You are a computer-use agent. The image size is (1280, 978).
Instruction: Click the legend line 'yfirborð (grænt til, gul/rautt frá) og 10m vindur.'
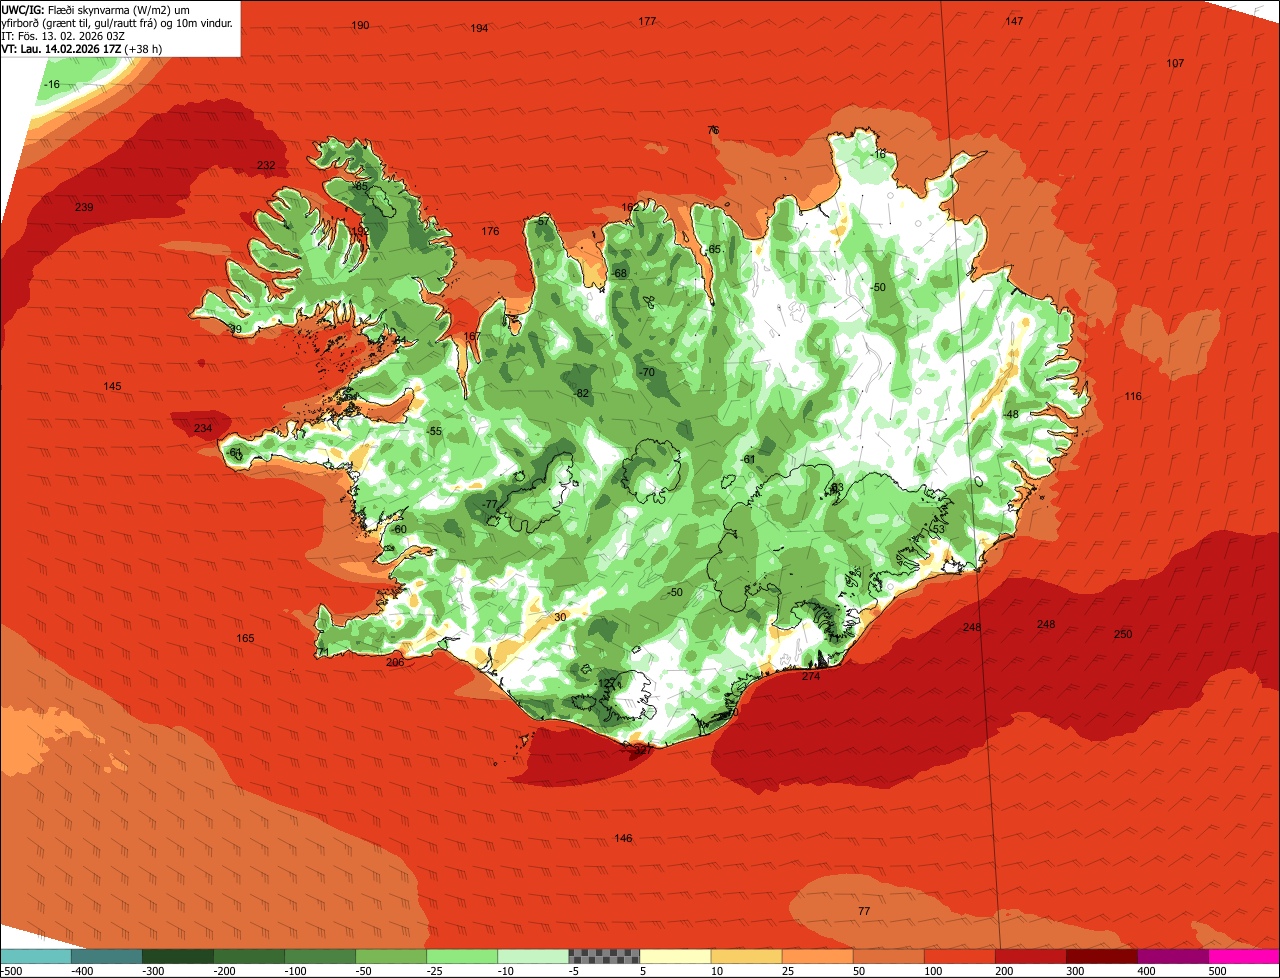click(118, 22)
